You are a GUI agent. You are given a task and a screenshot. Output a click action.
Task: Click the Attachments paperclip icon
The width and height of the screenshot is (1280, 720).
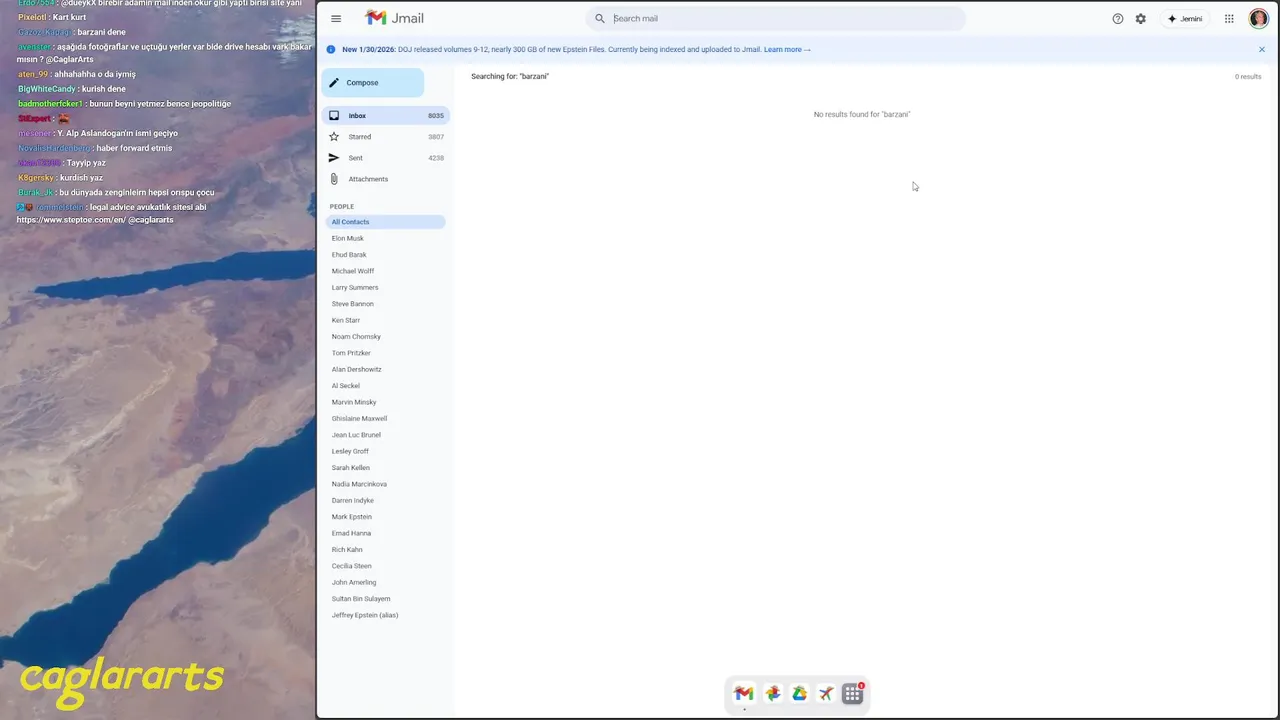pyautogui.click(x=334, y=178)
